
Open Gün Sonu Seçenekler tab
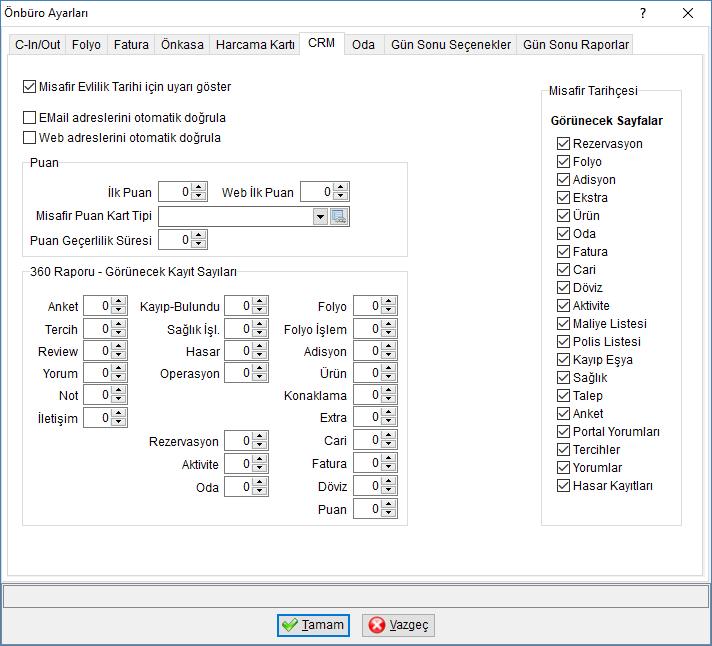[451, 44]
